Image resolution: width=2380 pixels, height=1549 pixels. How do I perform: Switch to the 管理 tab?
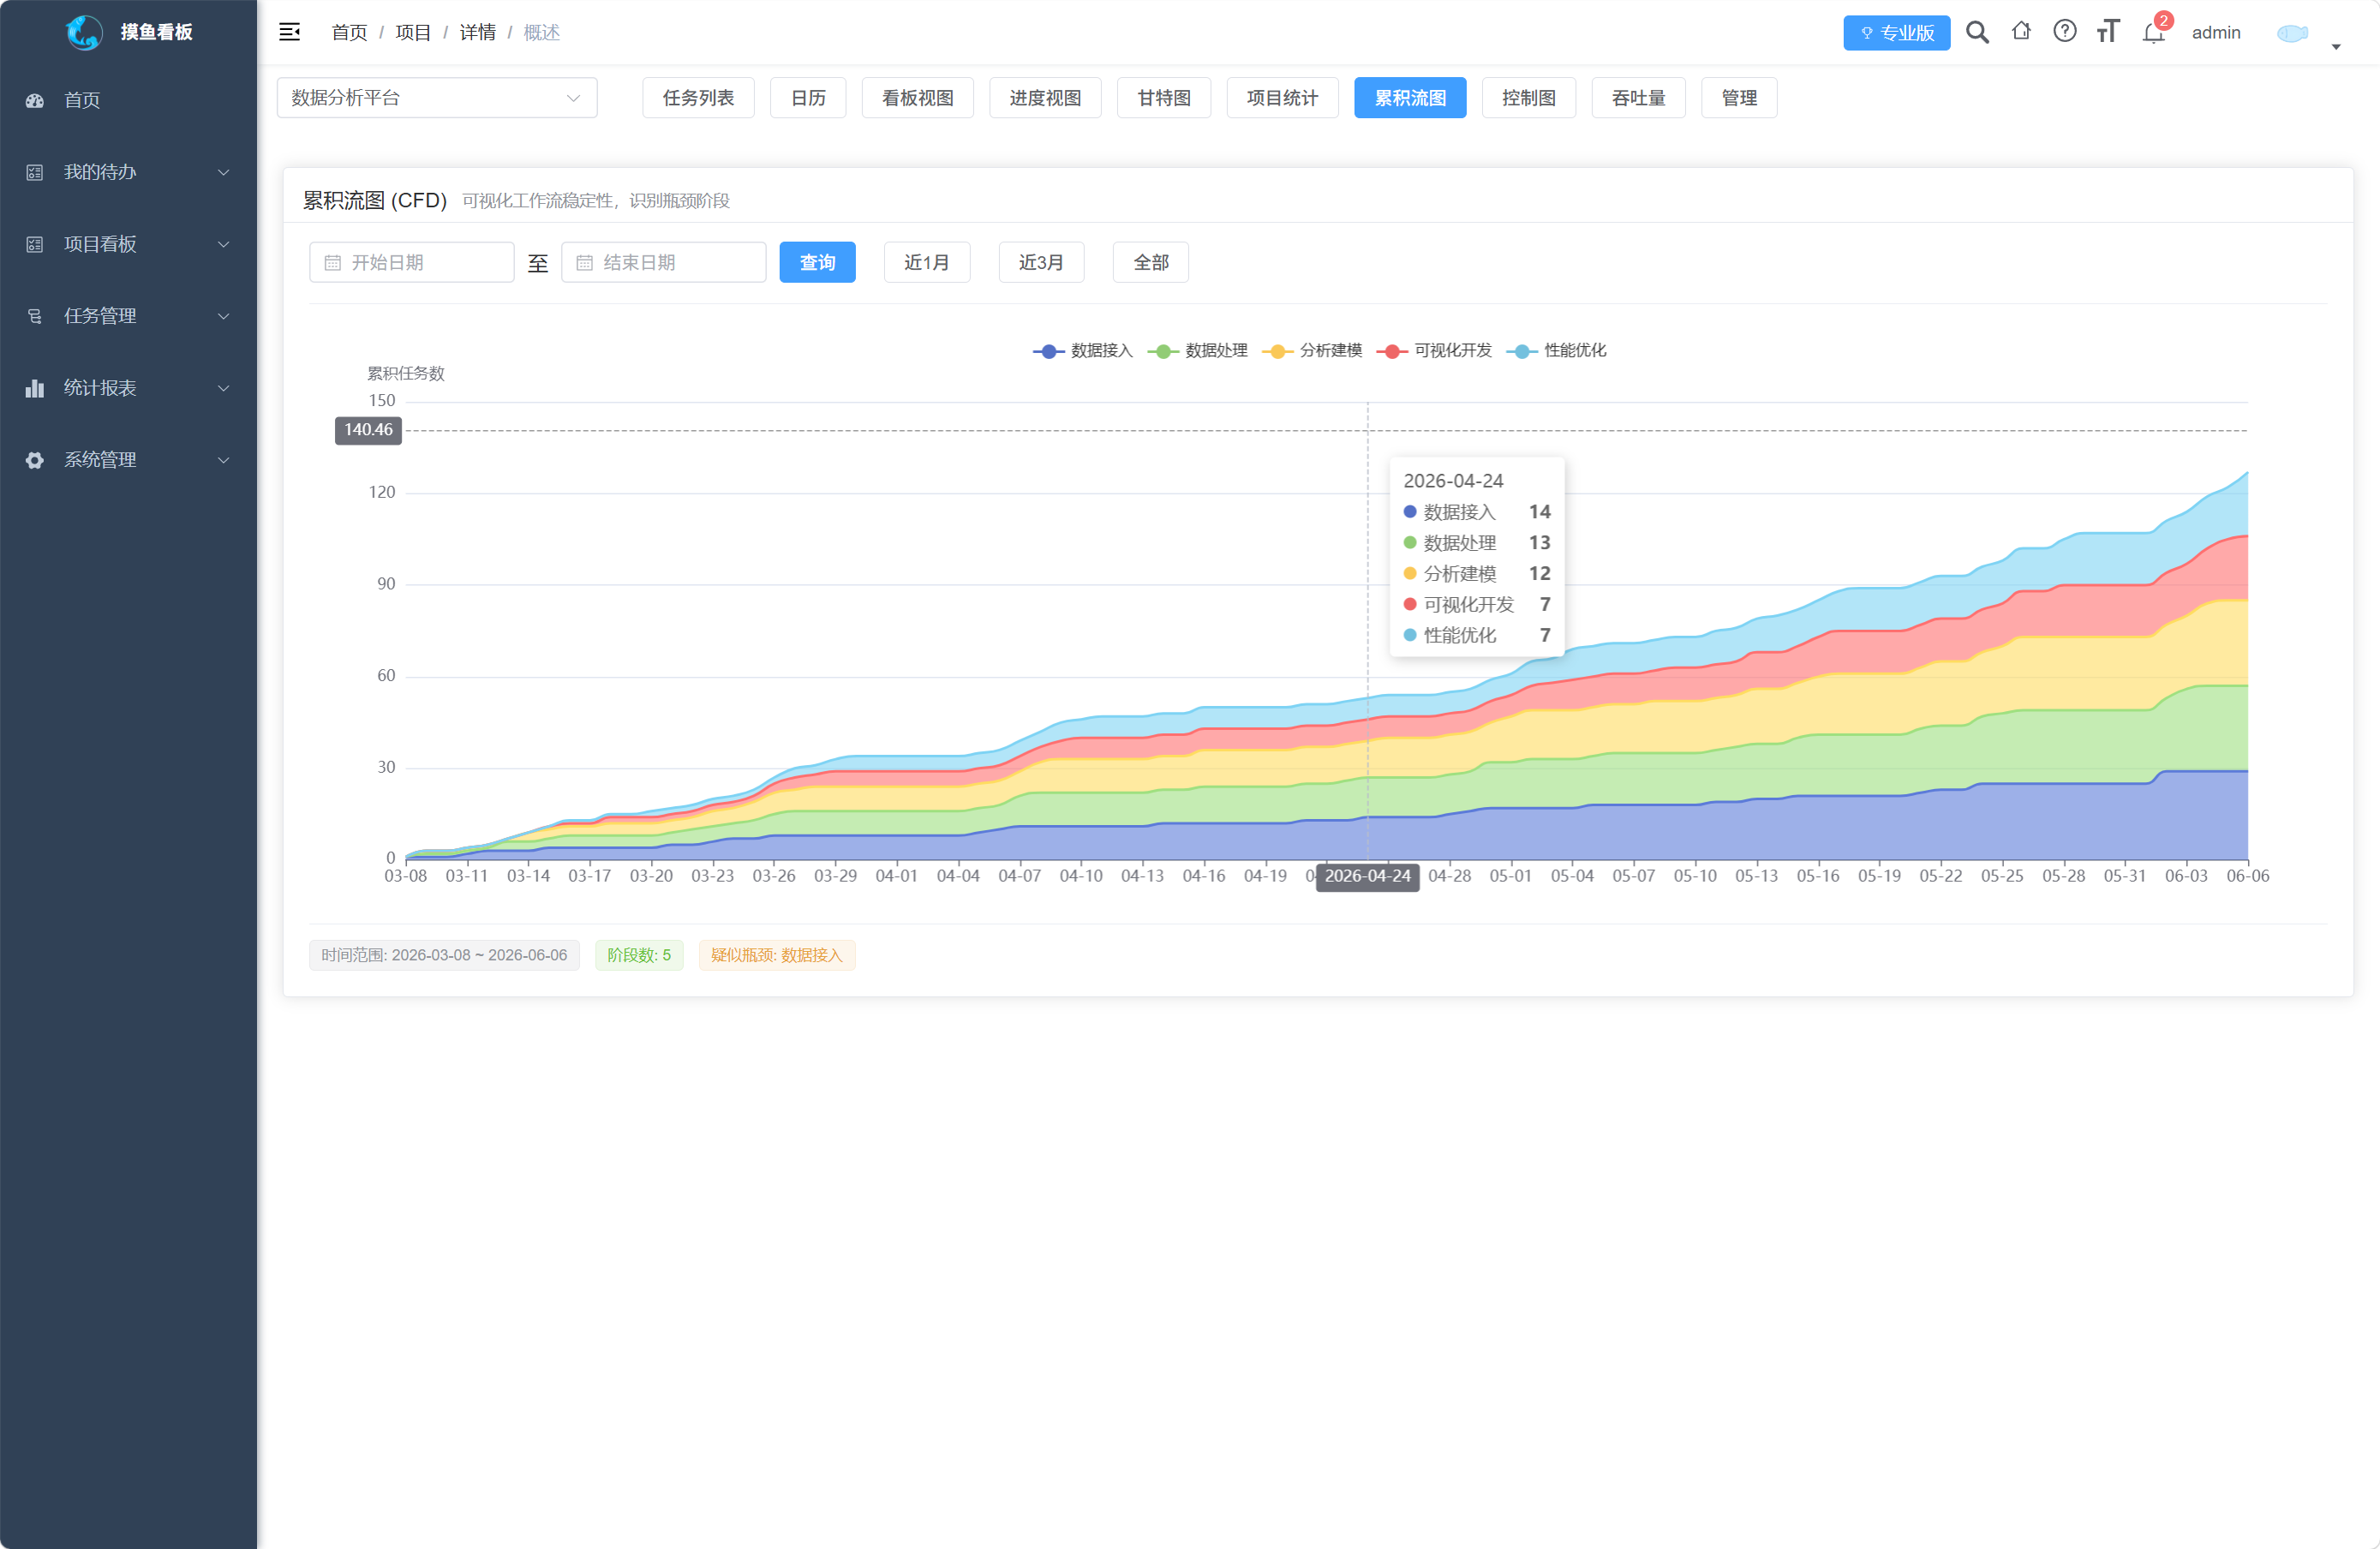coord(1739,98)
